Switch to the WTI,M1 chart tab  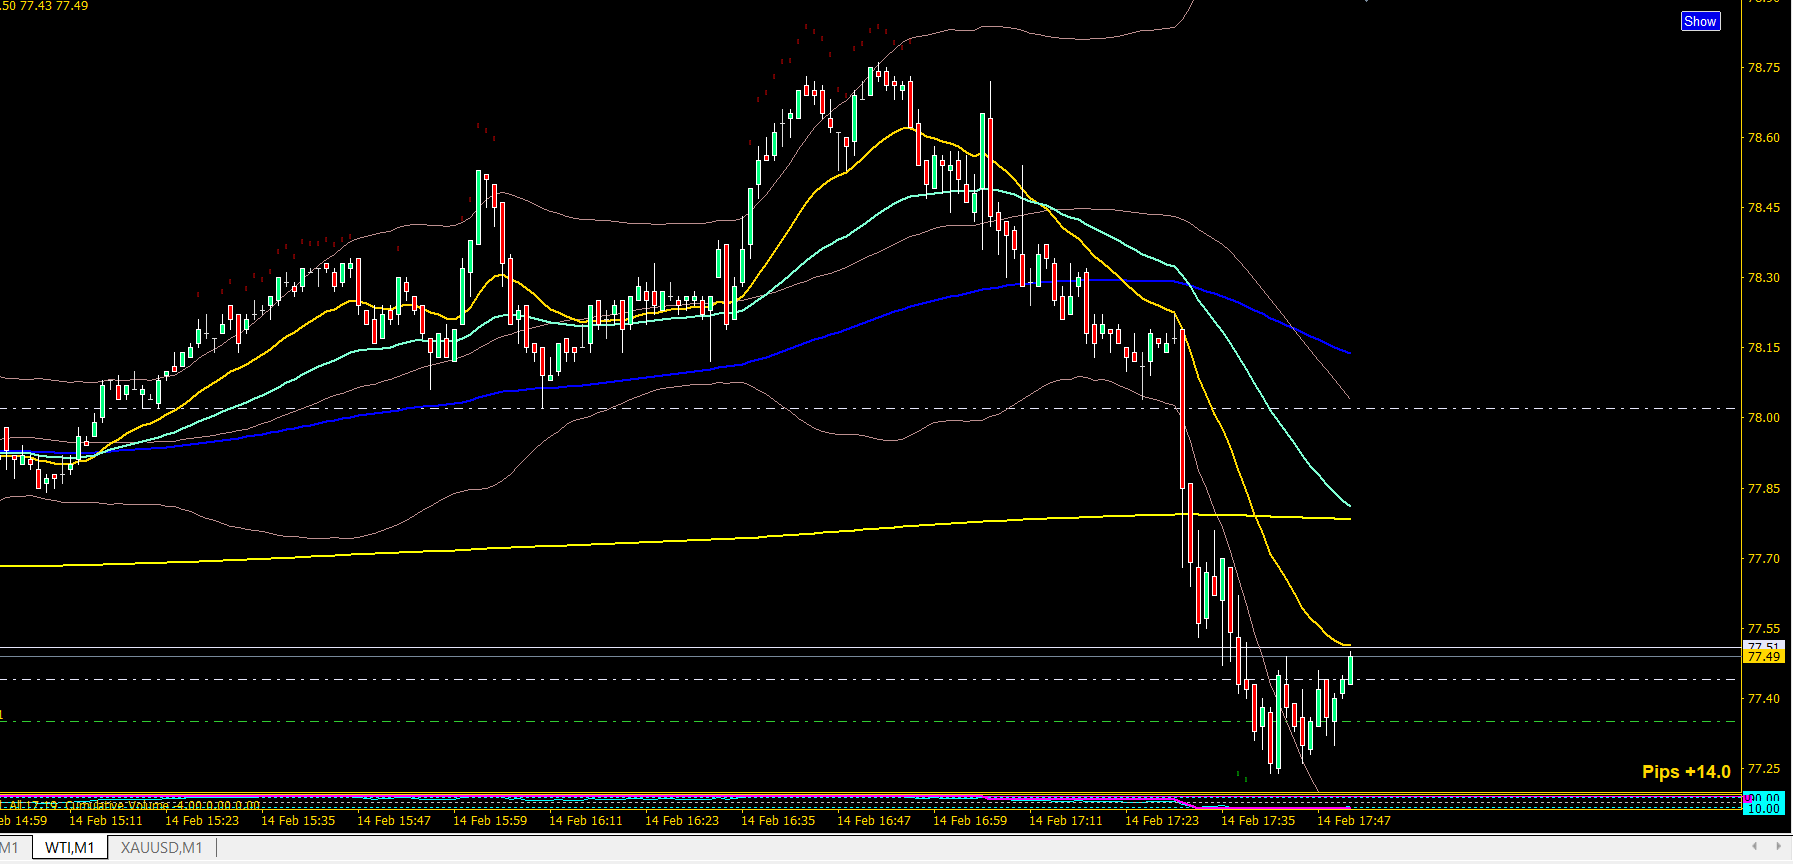(x=70, y=848)
